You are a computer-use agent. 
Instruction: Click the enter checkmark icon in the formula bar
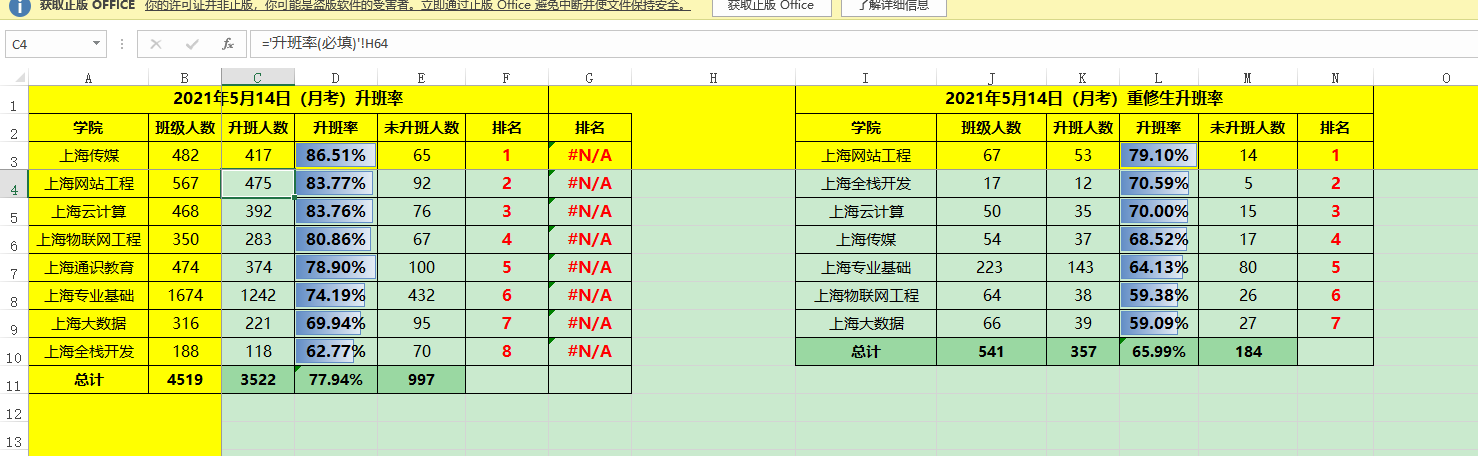pos(192,44)
